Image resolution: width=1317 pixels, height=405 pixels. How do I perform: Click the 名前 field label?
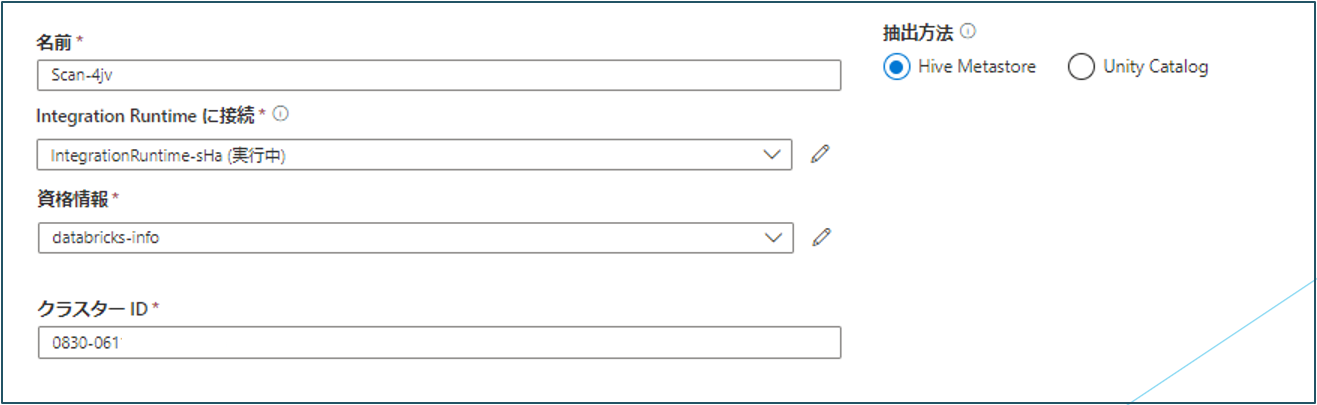(55, 42)
